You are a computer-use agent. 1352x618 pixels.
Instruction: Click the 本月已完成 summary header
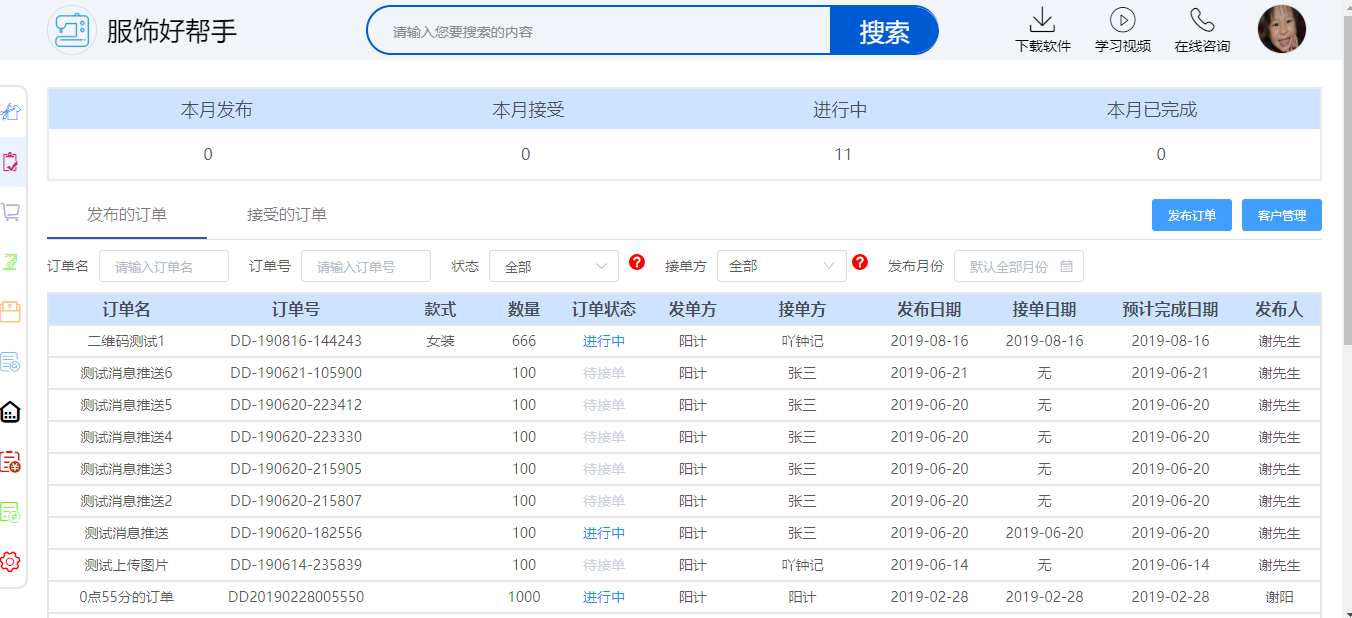point(1152,110)
